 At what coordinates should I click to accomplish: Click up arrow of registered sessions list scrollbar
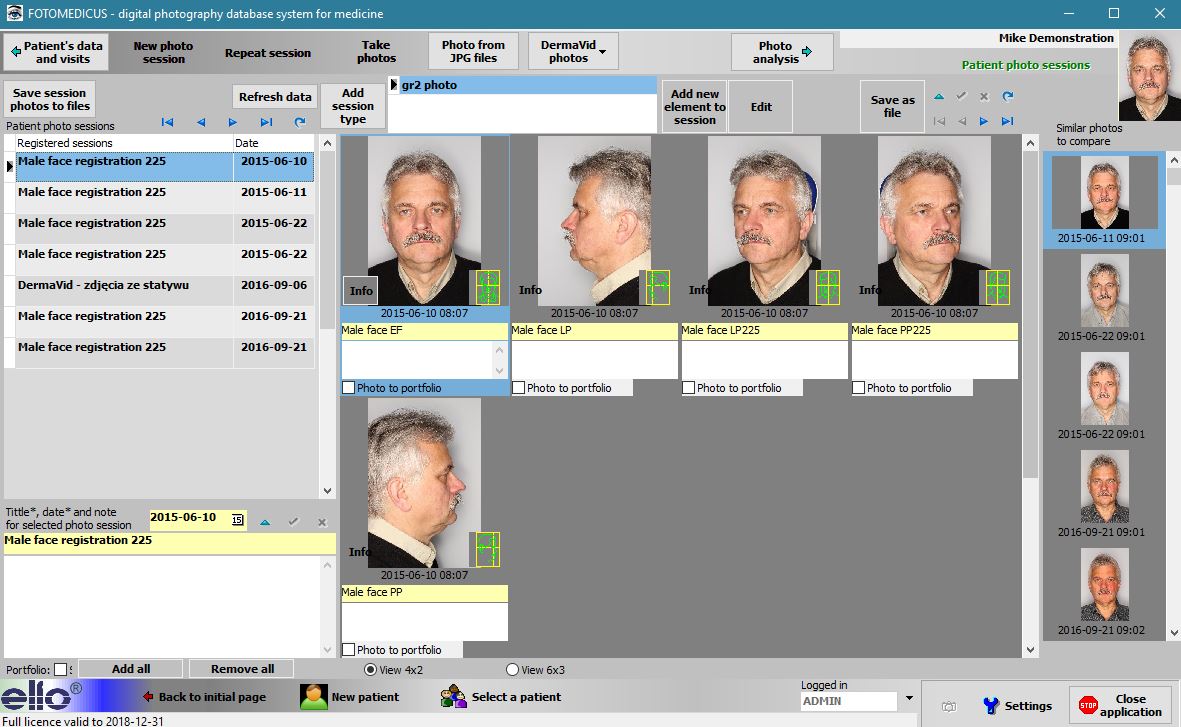pos(327,142)
